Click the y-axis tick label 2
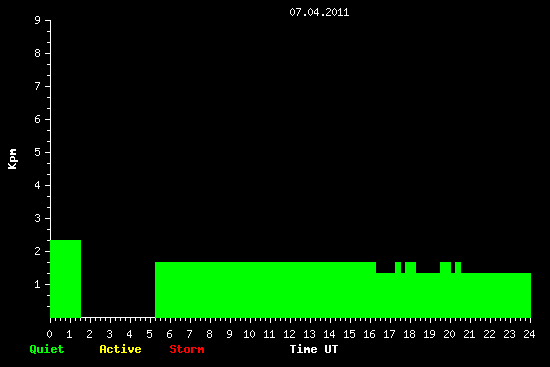Screen dimensions: 550x367 (x=38, y=252)
